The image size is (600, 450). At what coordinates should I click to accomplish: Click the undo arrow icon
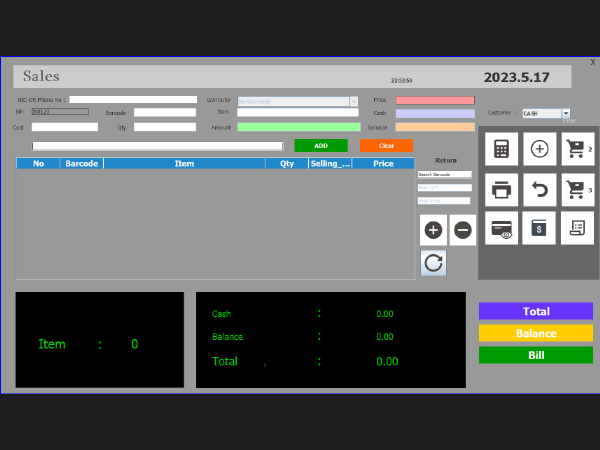pyautogui.click(x=539, y=188)
